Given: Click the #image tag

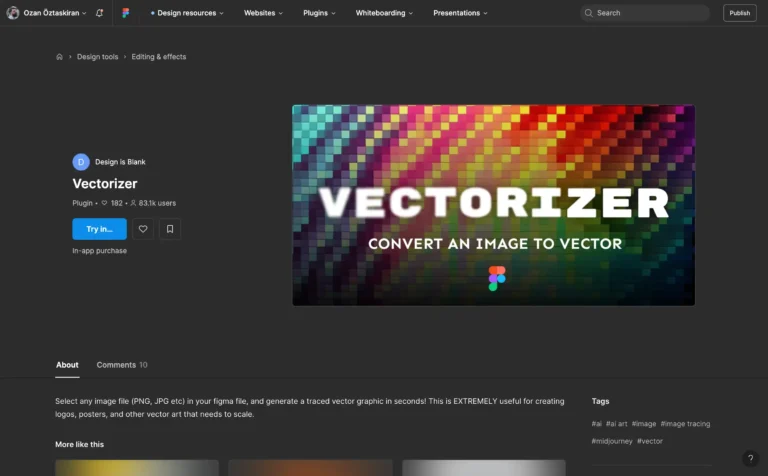Looking at the screenshot, I should click(644, 424).
